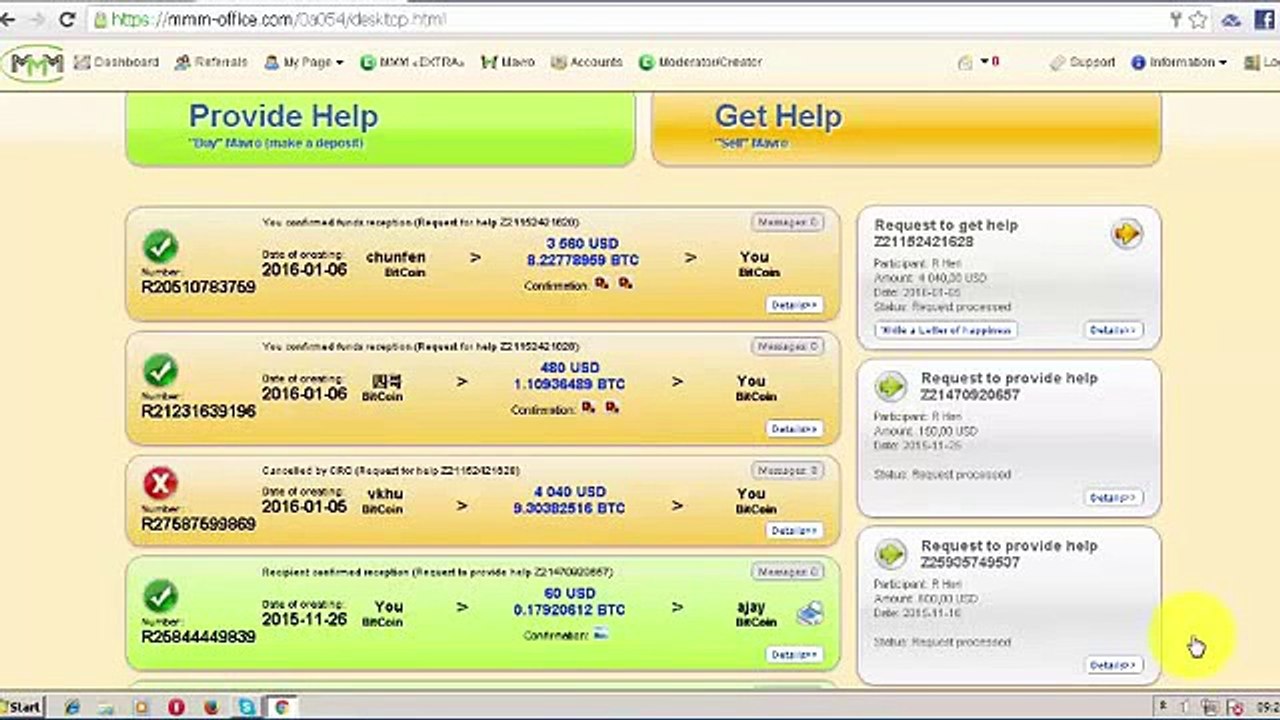Click the red X icon for order R27587599869
The image size is (1280, 720).
160,486
